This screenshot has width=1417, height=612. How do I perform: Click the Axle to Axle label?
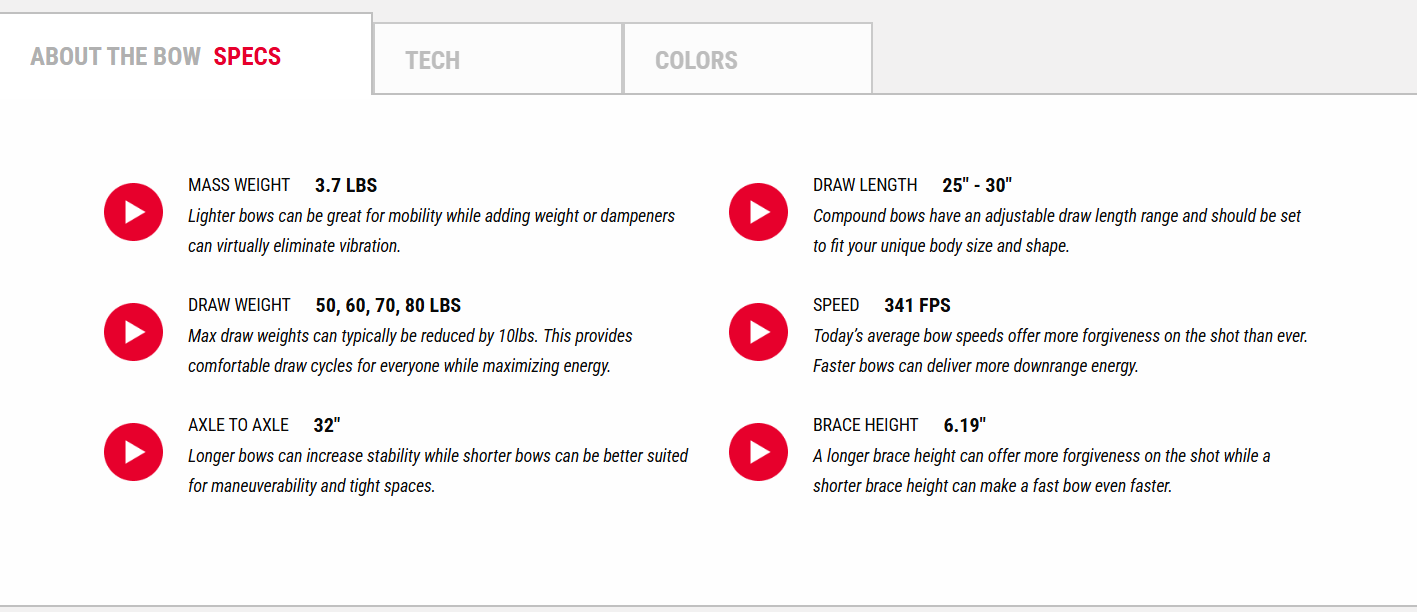click(x=238, y=425)
